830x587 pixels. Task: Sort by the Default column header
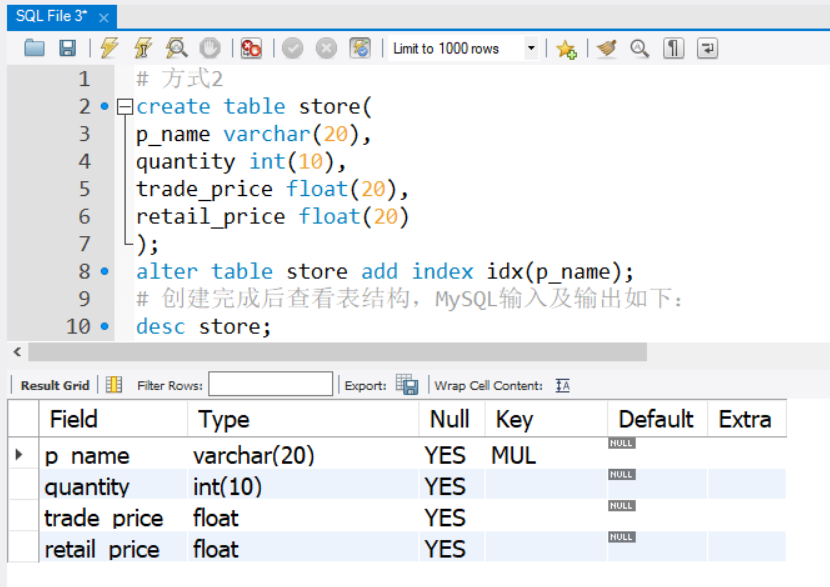[657, 419]
